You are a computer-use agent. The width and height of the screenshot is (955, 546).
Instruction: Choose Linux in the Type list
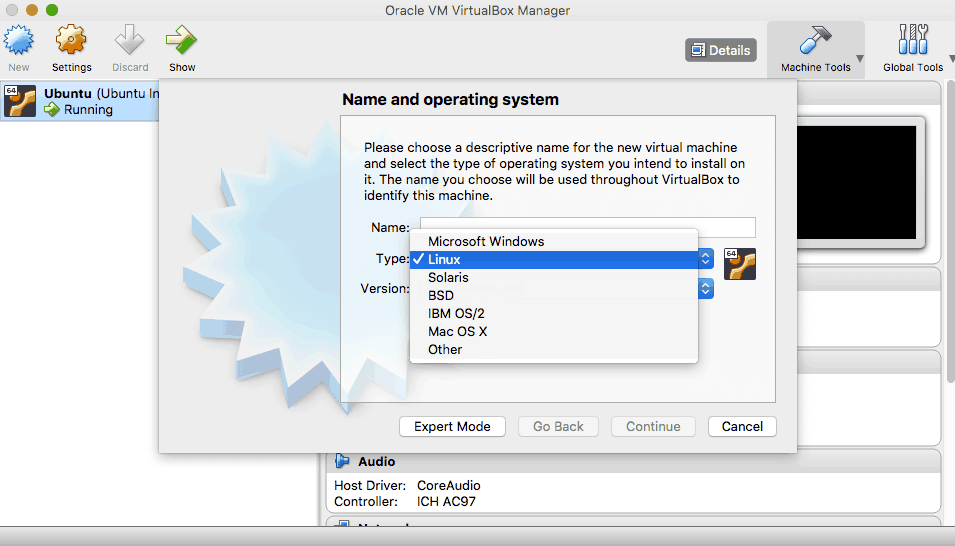pos(554,260)
